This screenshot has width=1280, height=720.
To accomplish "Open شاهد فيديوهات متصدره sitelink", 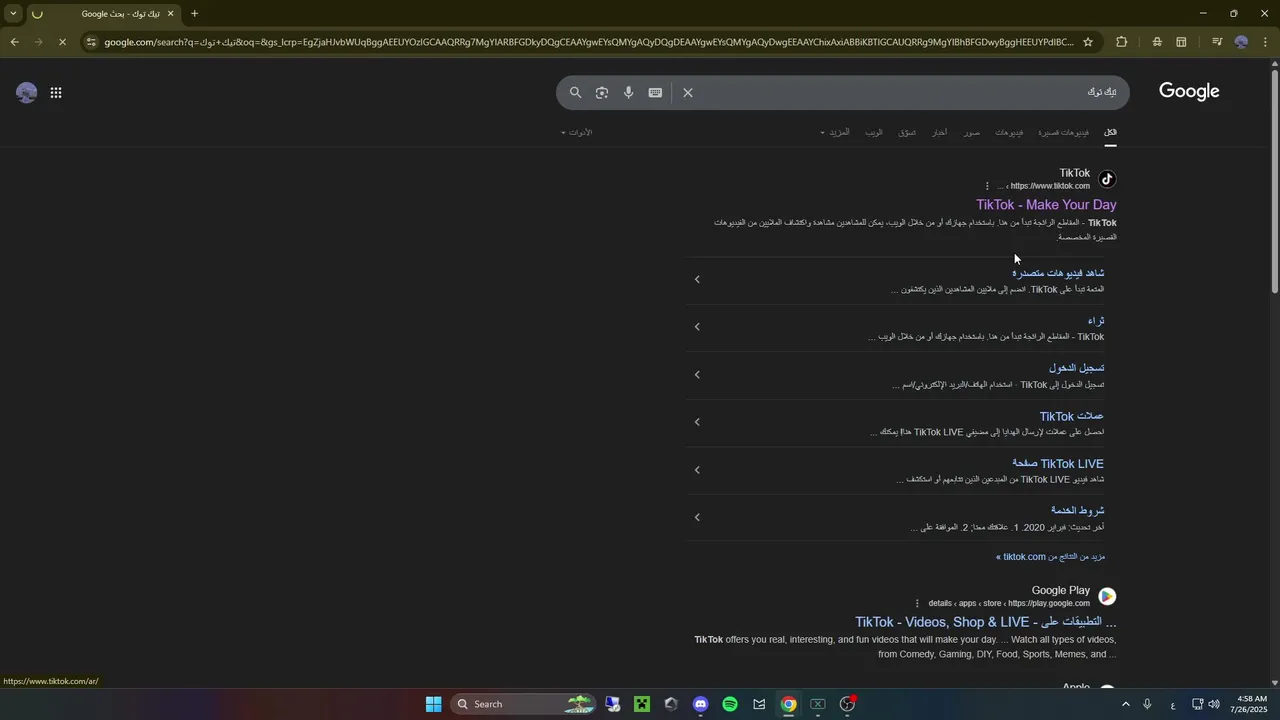I will pos(1058,273).
